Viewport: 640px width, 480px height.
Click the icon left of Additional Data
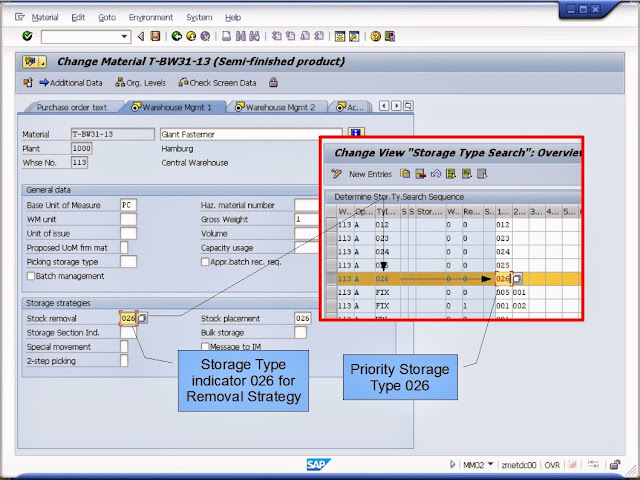coord(28,82)
